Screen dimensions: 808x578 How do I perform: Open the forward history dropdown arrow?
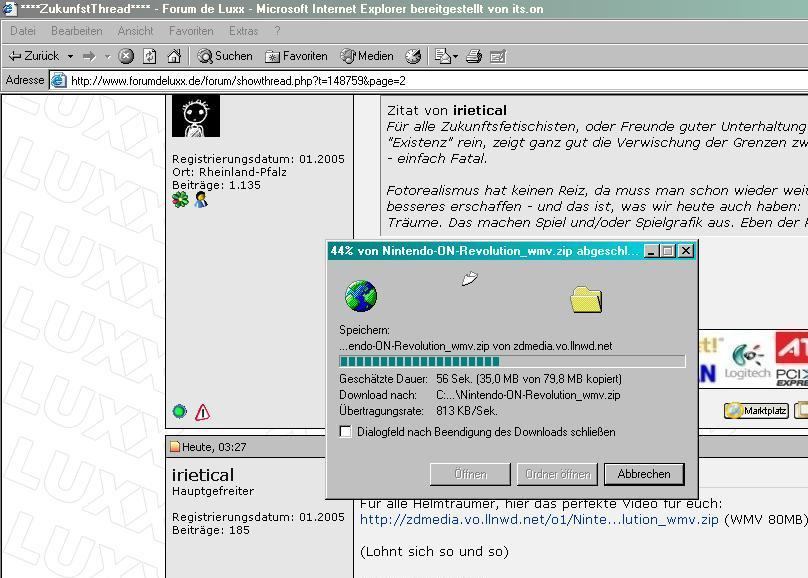[x=107, y=56]
